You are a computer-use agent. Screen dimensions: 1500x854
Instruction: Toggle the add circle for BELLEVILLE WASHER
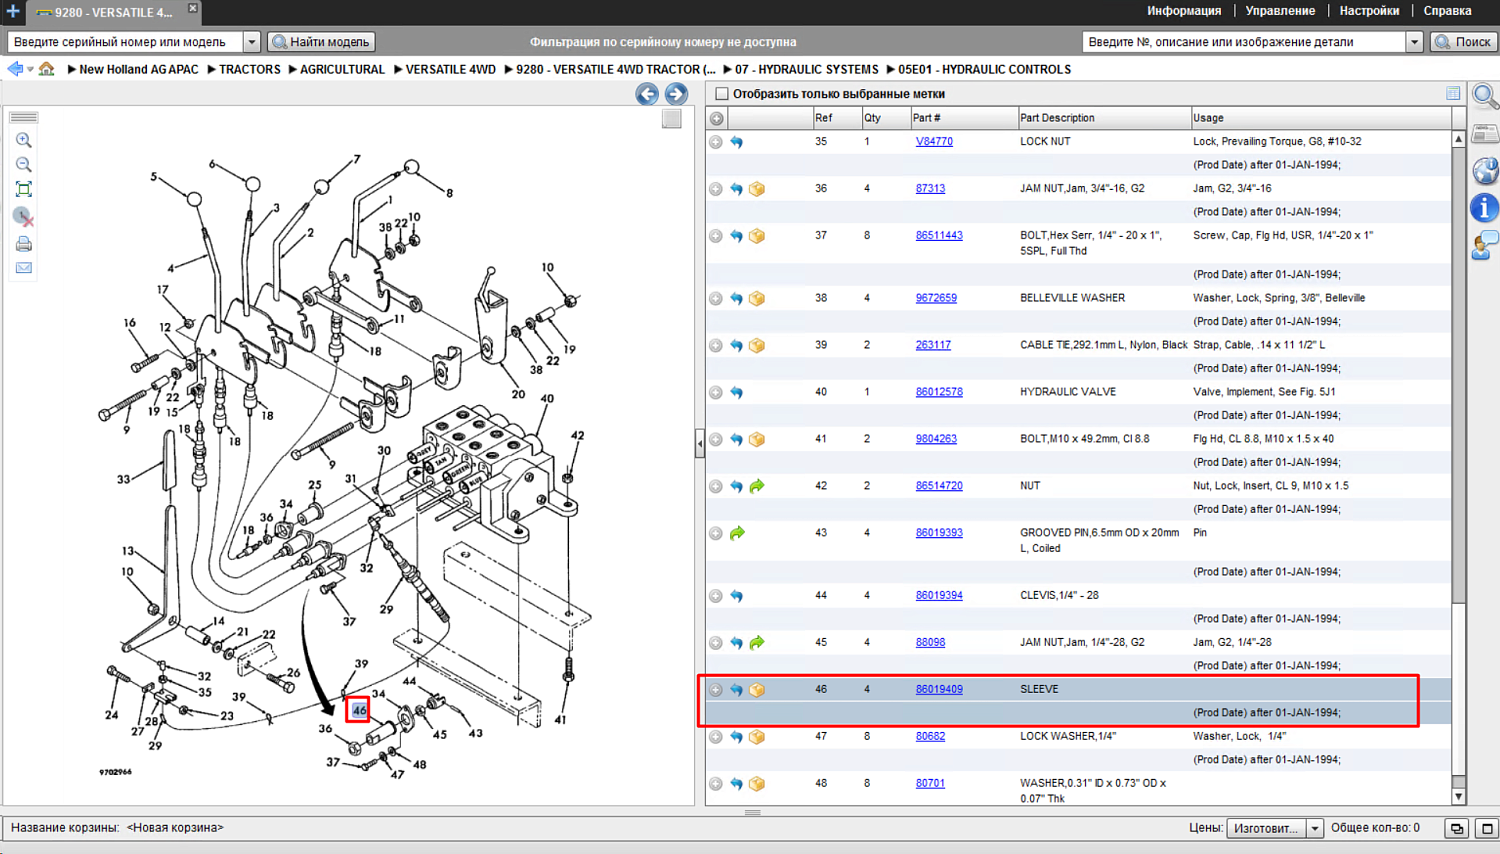716,298
